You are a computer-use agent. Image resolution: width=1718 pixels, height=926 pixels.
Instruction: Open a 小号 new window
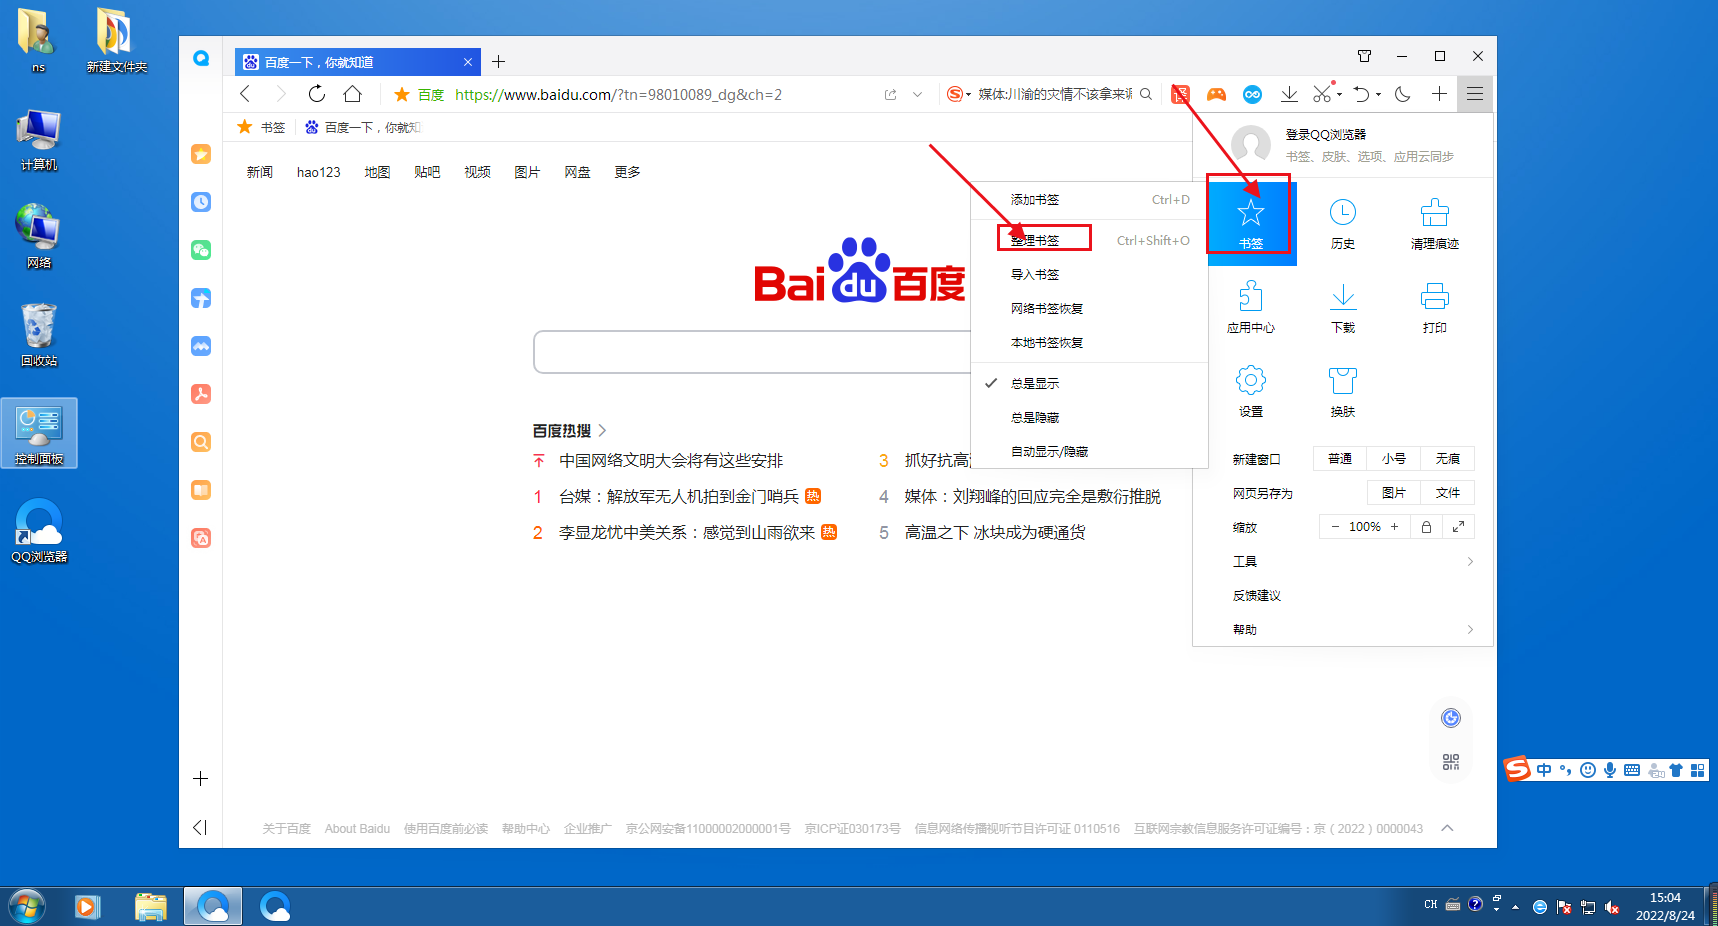click(1394, 459)
